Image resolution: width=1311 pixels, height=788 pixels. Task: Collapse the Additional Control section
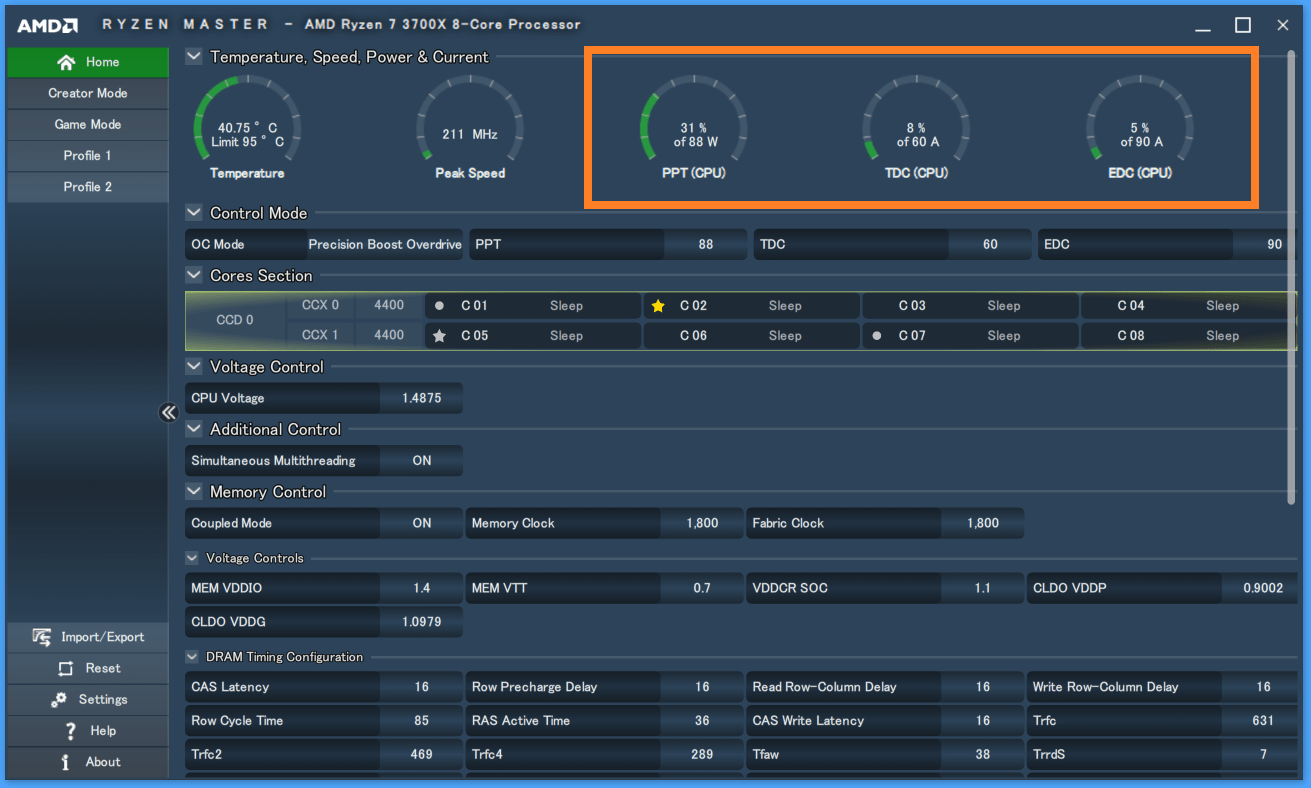(x=194, y=429)
